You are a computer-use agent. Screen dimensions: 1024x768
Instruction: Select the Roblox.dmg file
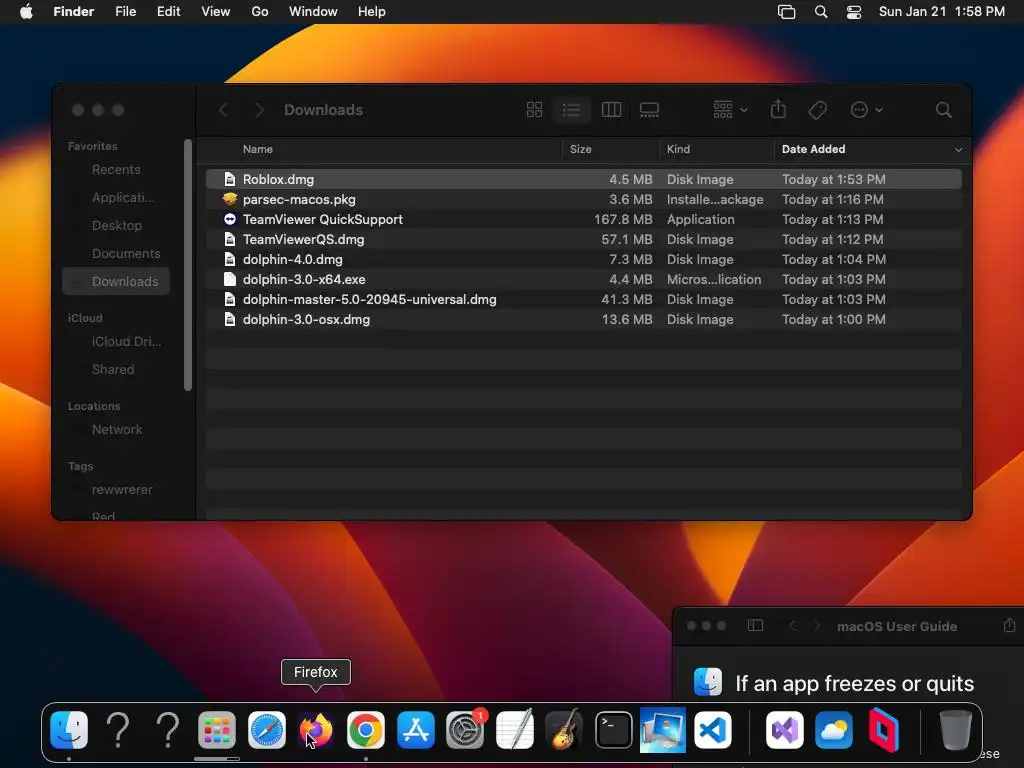[x=583, y=179]
